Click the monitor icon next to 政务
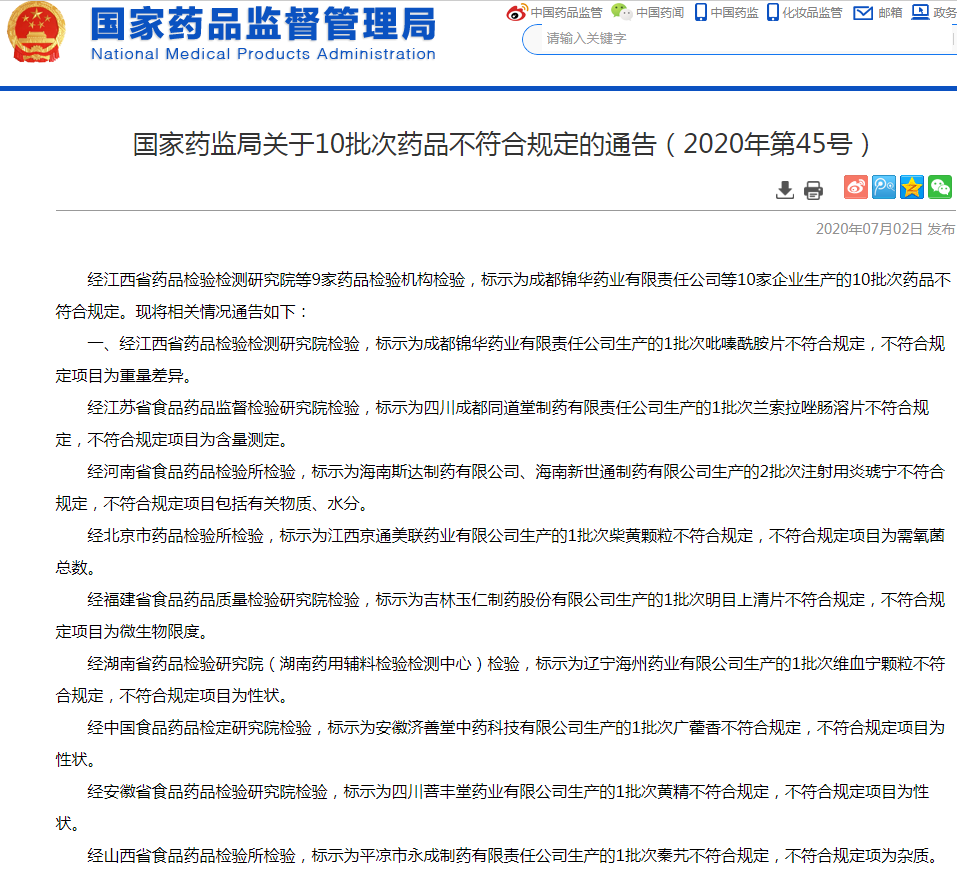 tap(920, 12)
